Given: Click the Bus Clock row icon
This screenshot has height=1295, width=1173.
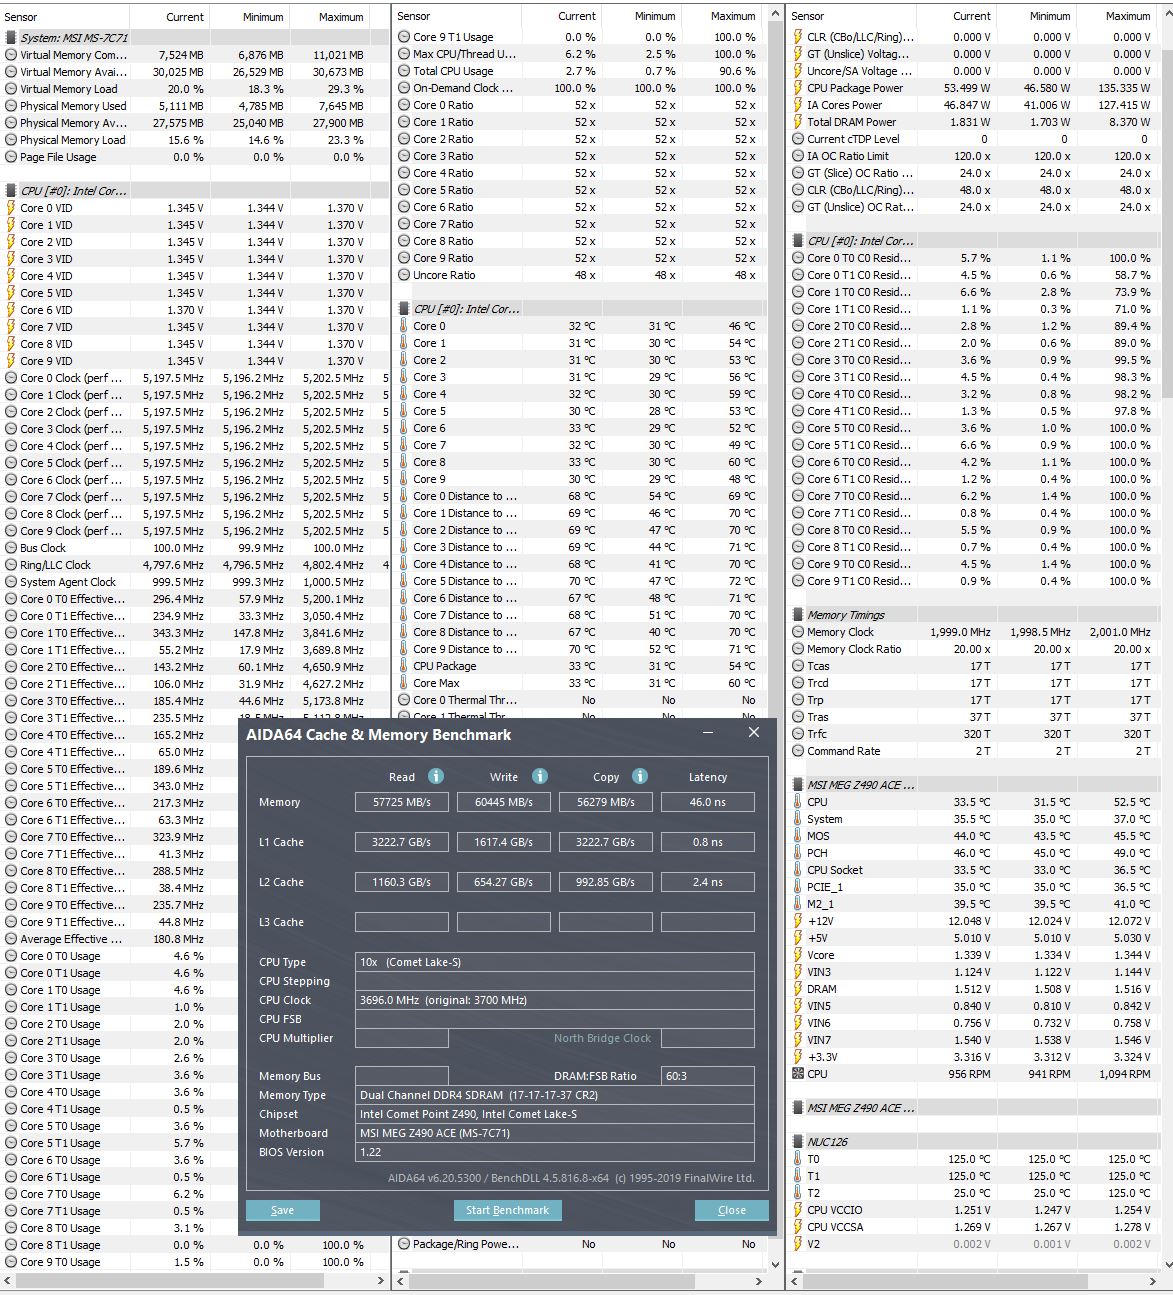Looking at the screenshot, I should [x=11, y=548].
